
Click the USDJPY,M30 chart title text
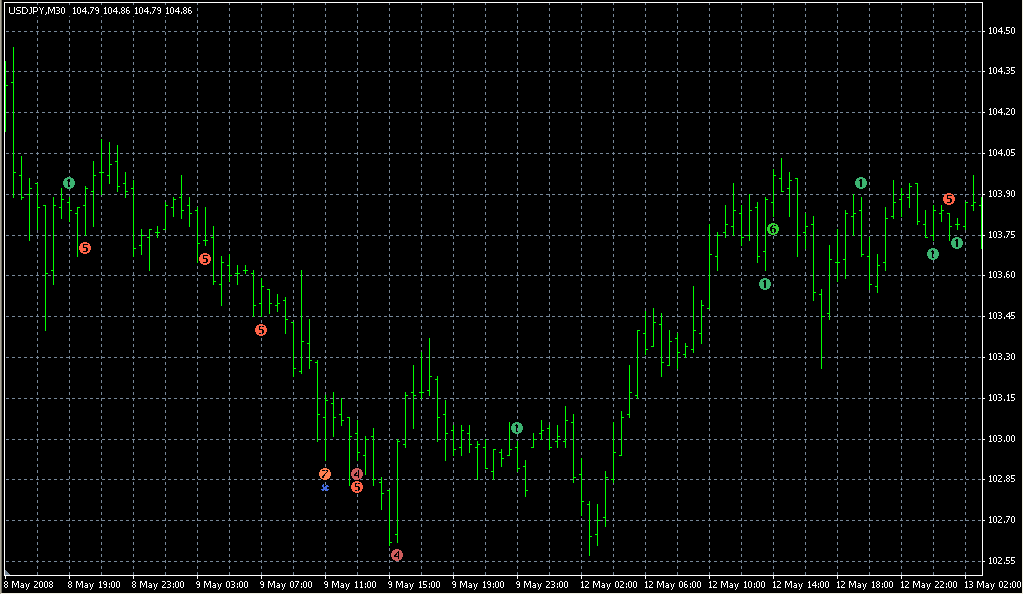click(x=37, y=10)
